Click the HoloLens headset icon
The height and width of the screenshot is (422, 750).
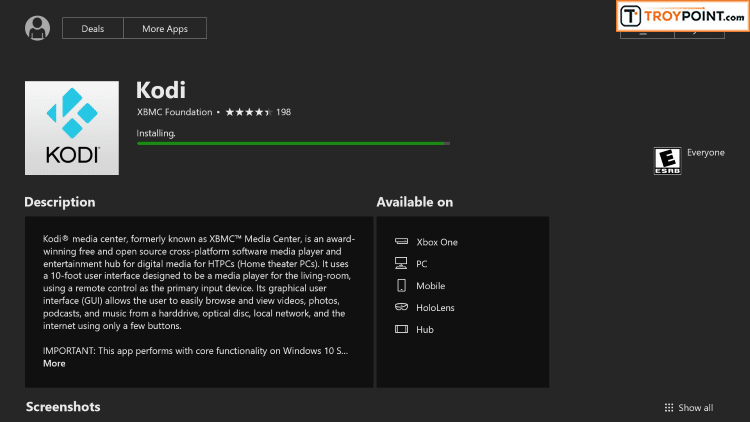401,307
